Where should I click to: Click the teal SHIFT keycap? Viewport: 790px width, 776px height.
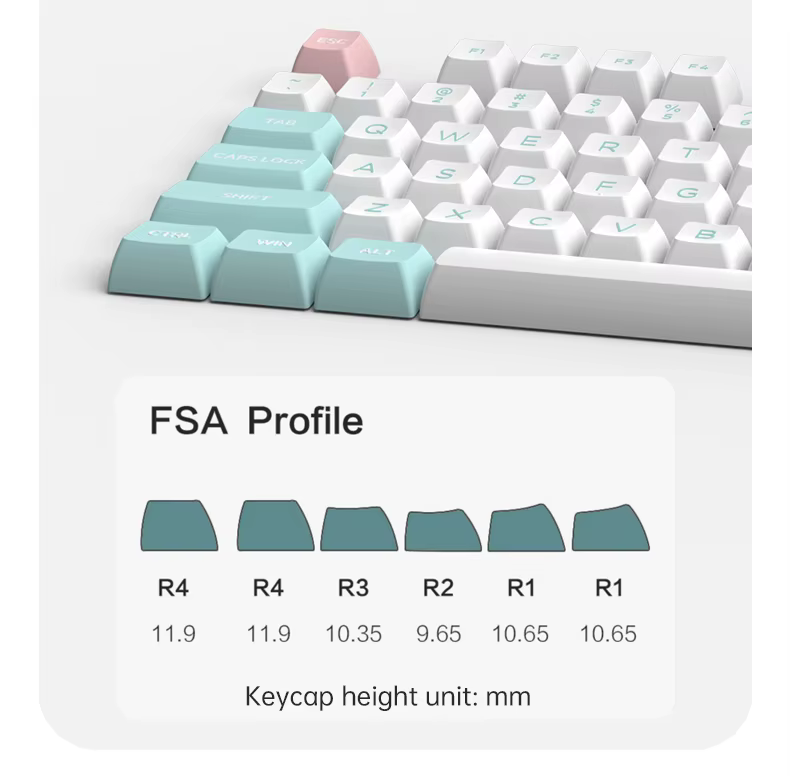pos(247,208)
